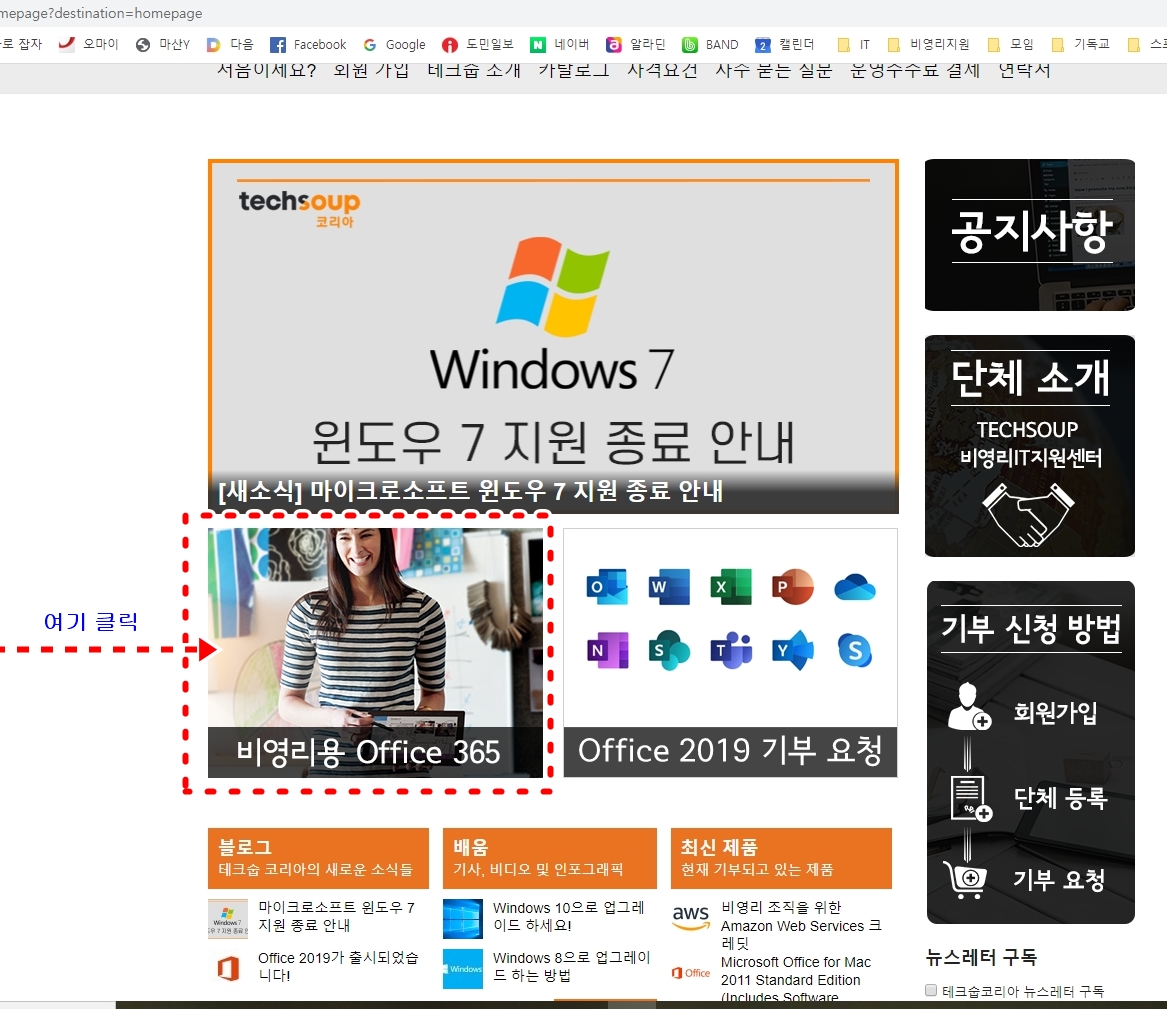Open the 공지사항 notice tile
Image resolution: width=1167 pixels, height=1009 pixels.
point(1029,234)
